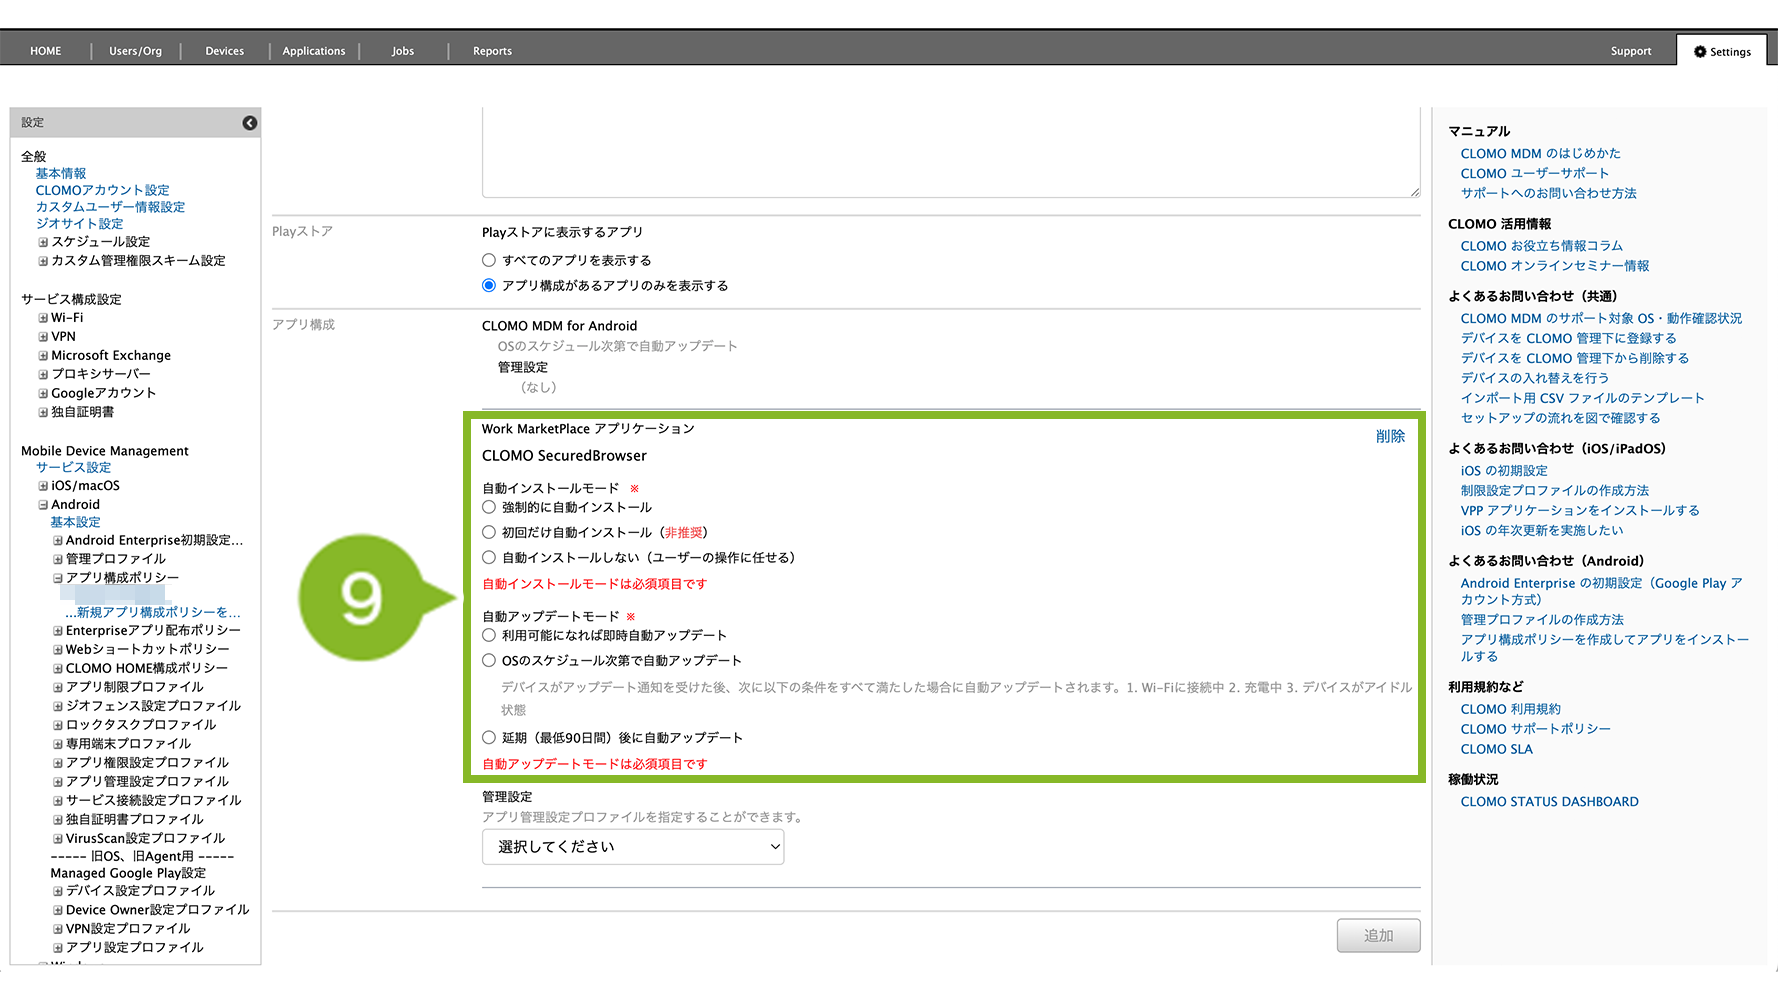Open 基本情報 under 全般

pyautogui.click(x=61, y=173)
